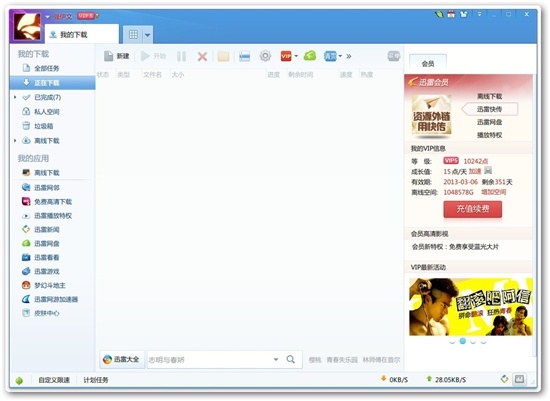Click the green leaf icon in title bar
Image resolution: width=550 pixels, height=401 pixels.
pyautogui.click(x=439, y=14)
